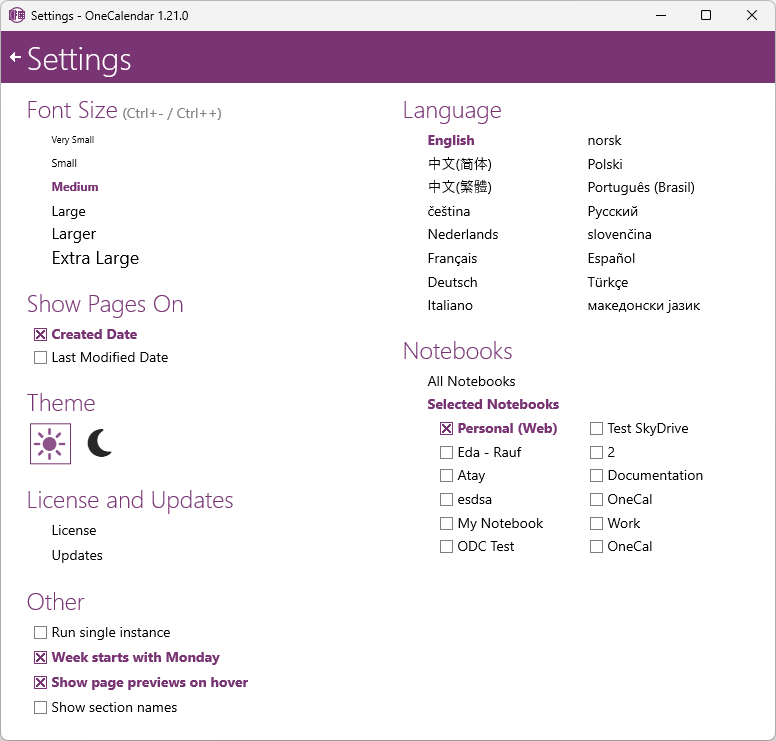This screenshot has height=741, width=776.
Task: Pick Extra Large font size
Action: [95, 258]
